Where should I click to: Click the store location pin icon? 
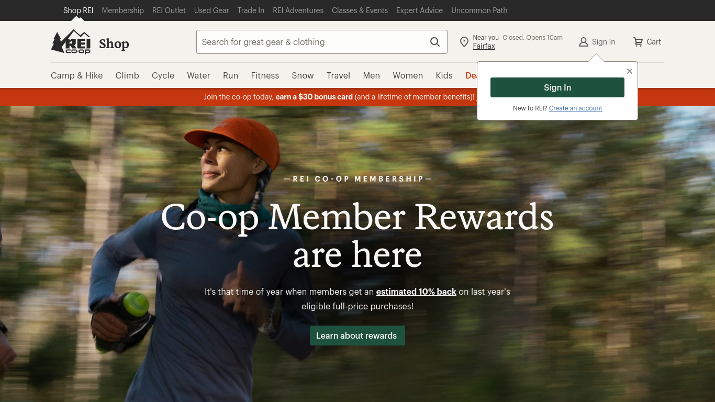(464, 42)
